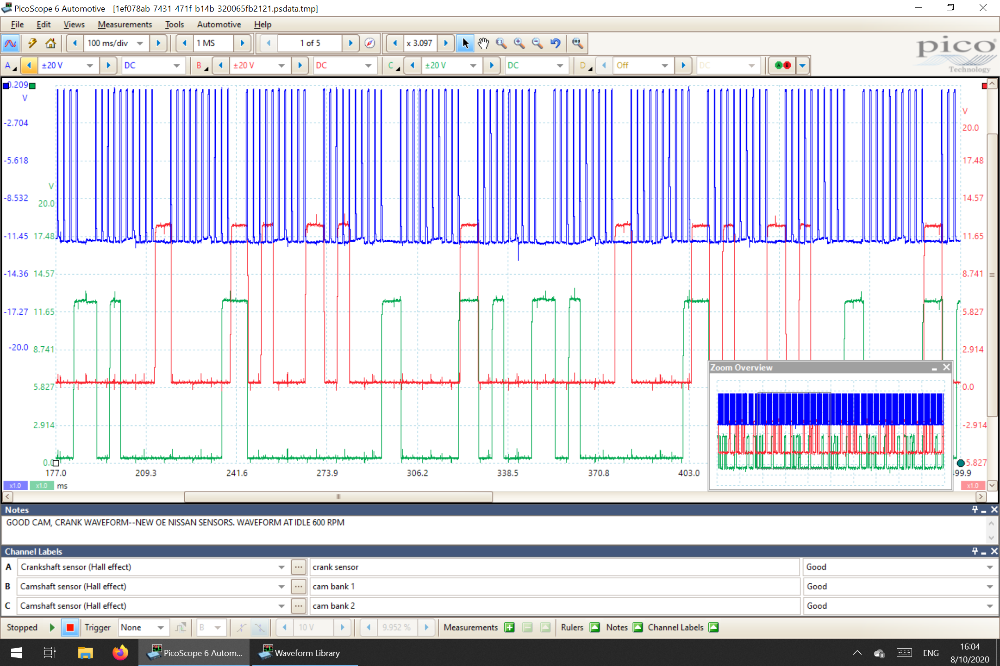The height and width of the screenshot is (666, 1000).
Task: Toggle the Notes panel button
Action: [637, 628]
